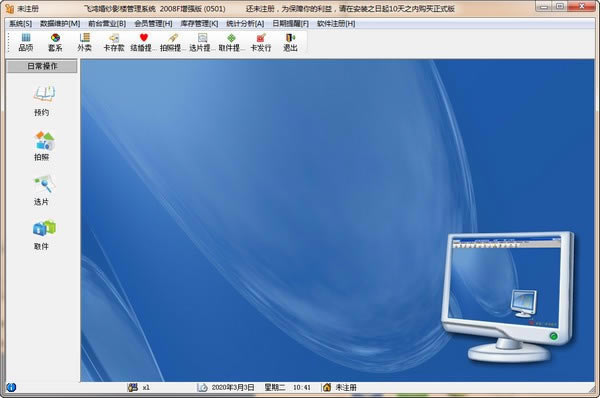This screenshot has width=600, height=398.
Task: Open the 系统[S] menu
Action: pyautogui.click(x=20, y=24)
